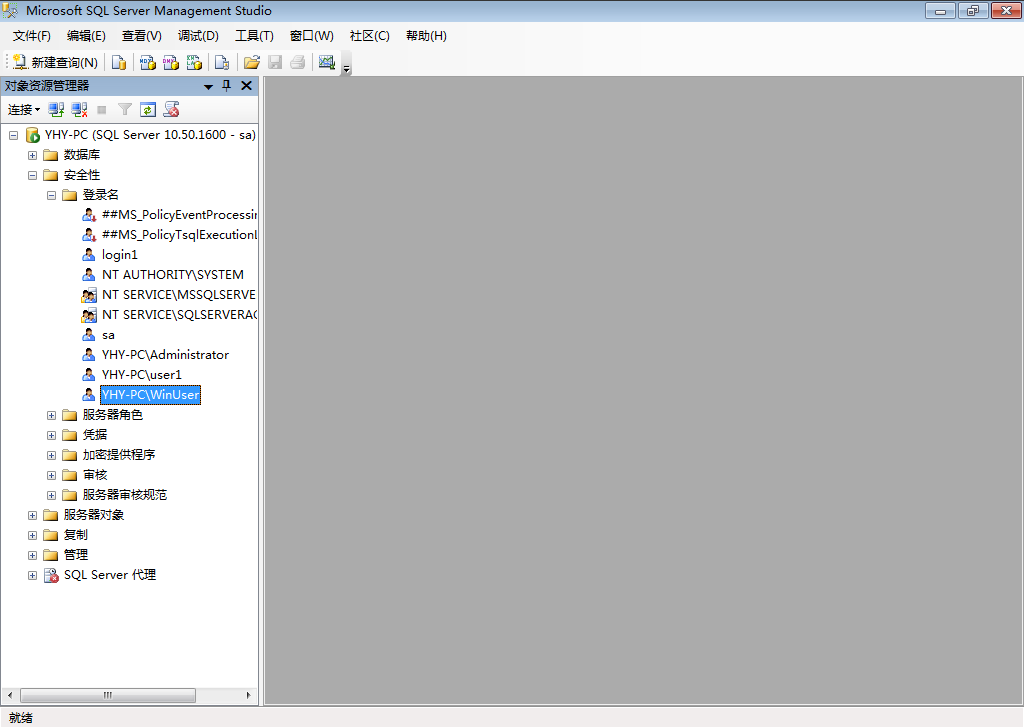Click the 新建查询 icon
Screen dimensions: 1024x728
[x=20, y=62]
